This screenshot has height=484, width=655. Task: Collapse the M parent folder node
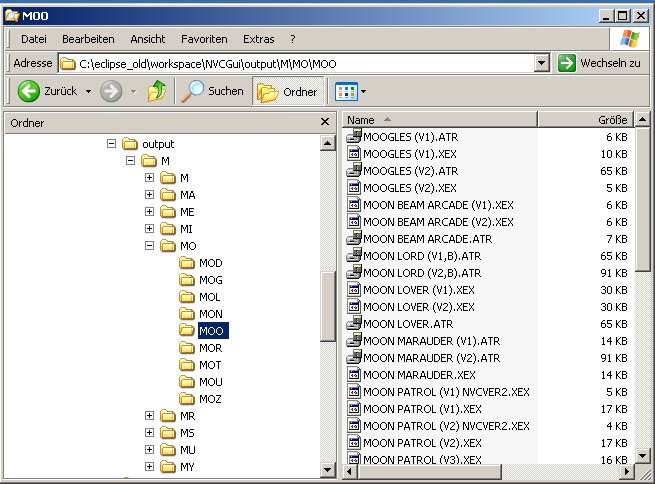point(130,161)
